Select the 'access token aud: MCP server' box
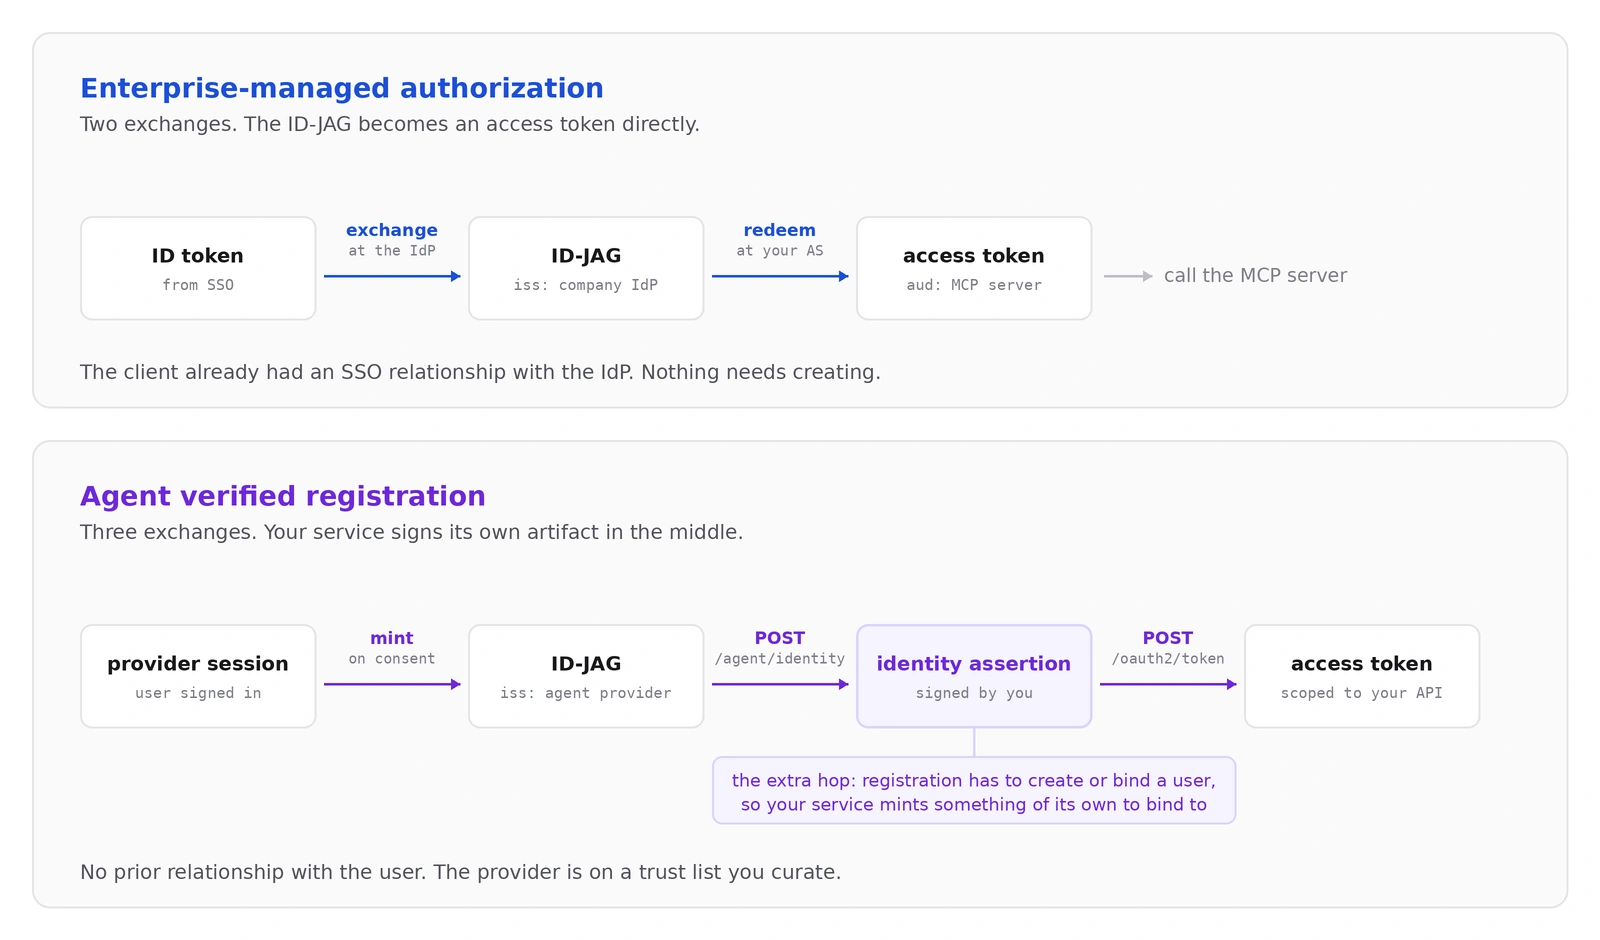Screen dimensions: 1600x940 click(x=974, y=268)
